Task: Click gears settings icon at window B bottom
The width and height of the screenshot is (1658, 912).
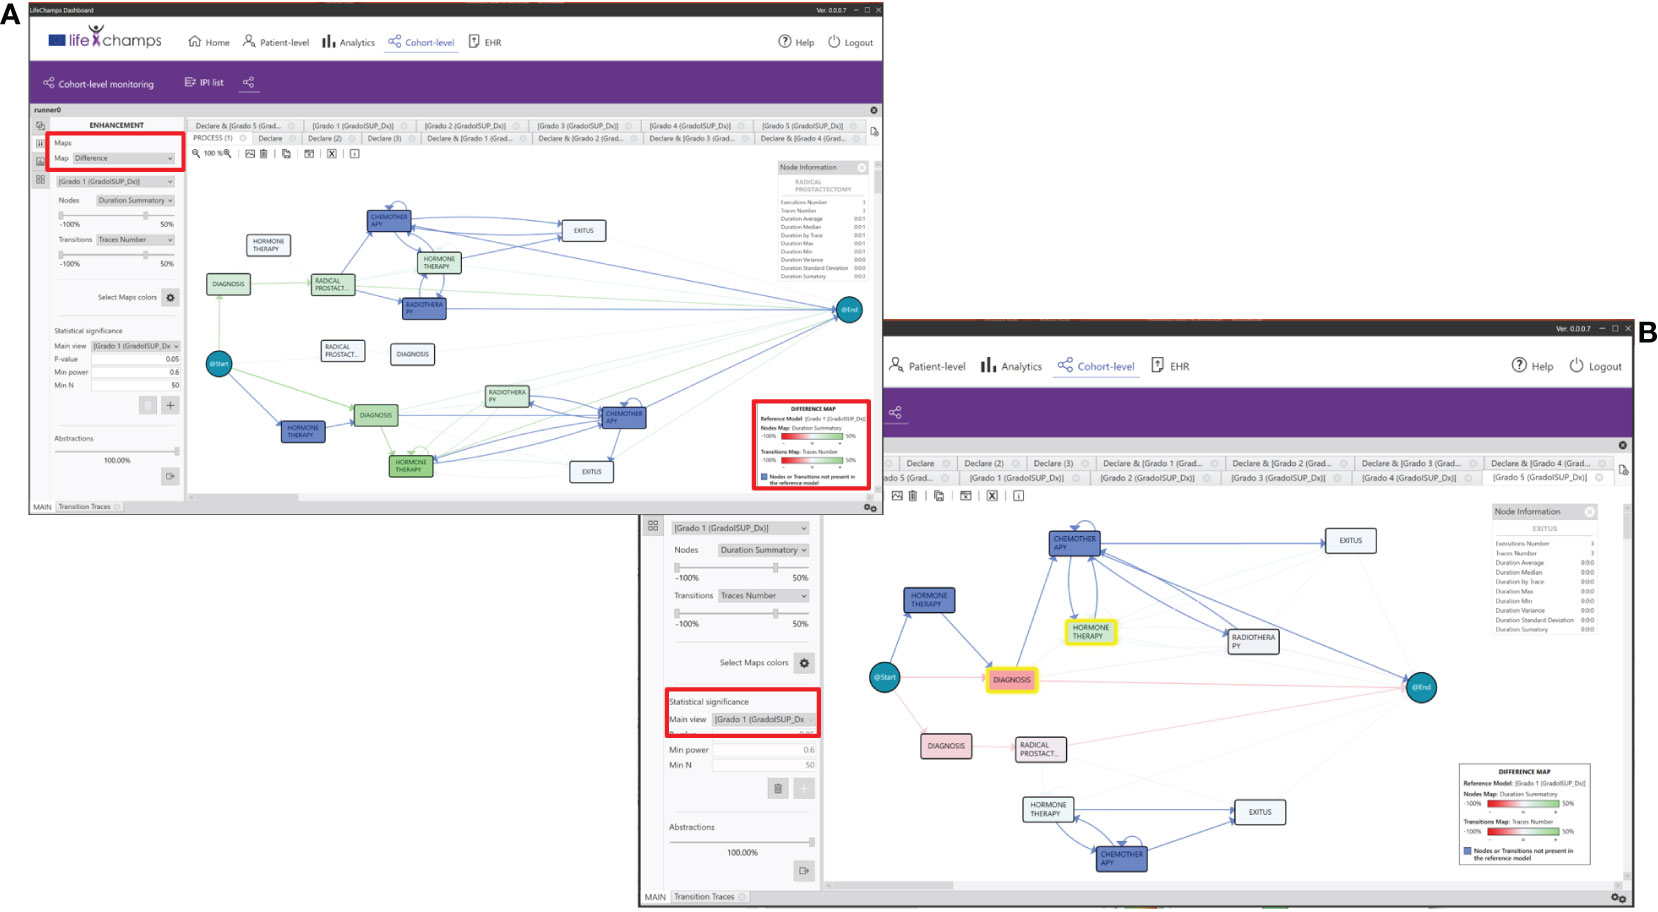Action: (1619, 898)
